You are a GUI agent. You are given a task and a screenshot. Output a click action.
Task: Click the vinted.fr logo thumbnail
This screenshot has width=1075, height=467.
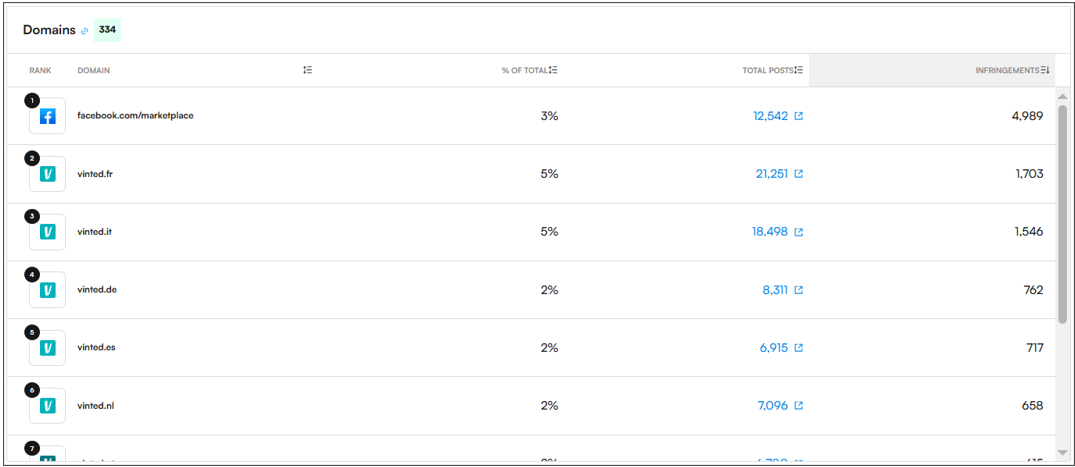[47, 174]
